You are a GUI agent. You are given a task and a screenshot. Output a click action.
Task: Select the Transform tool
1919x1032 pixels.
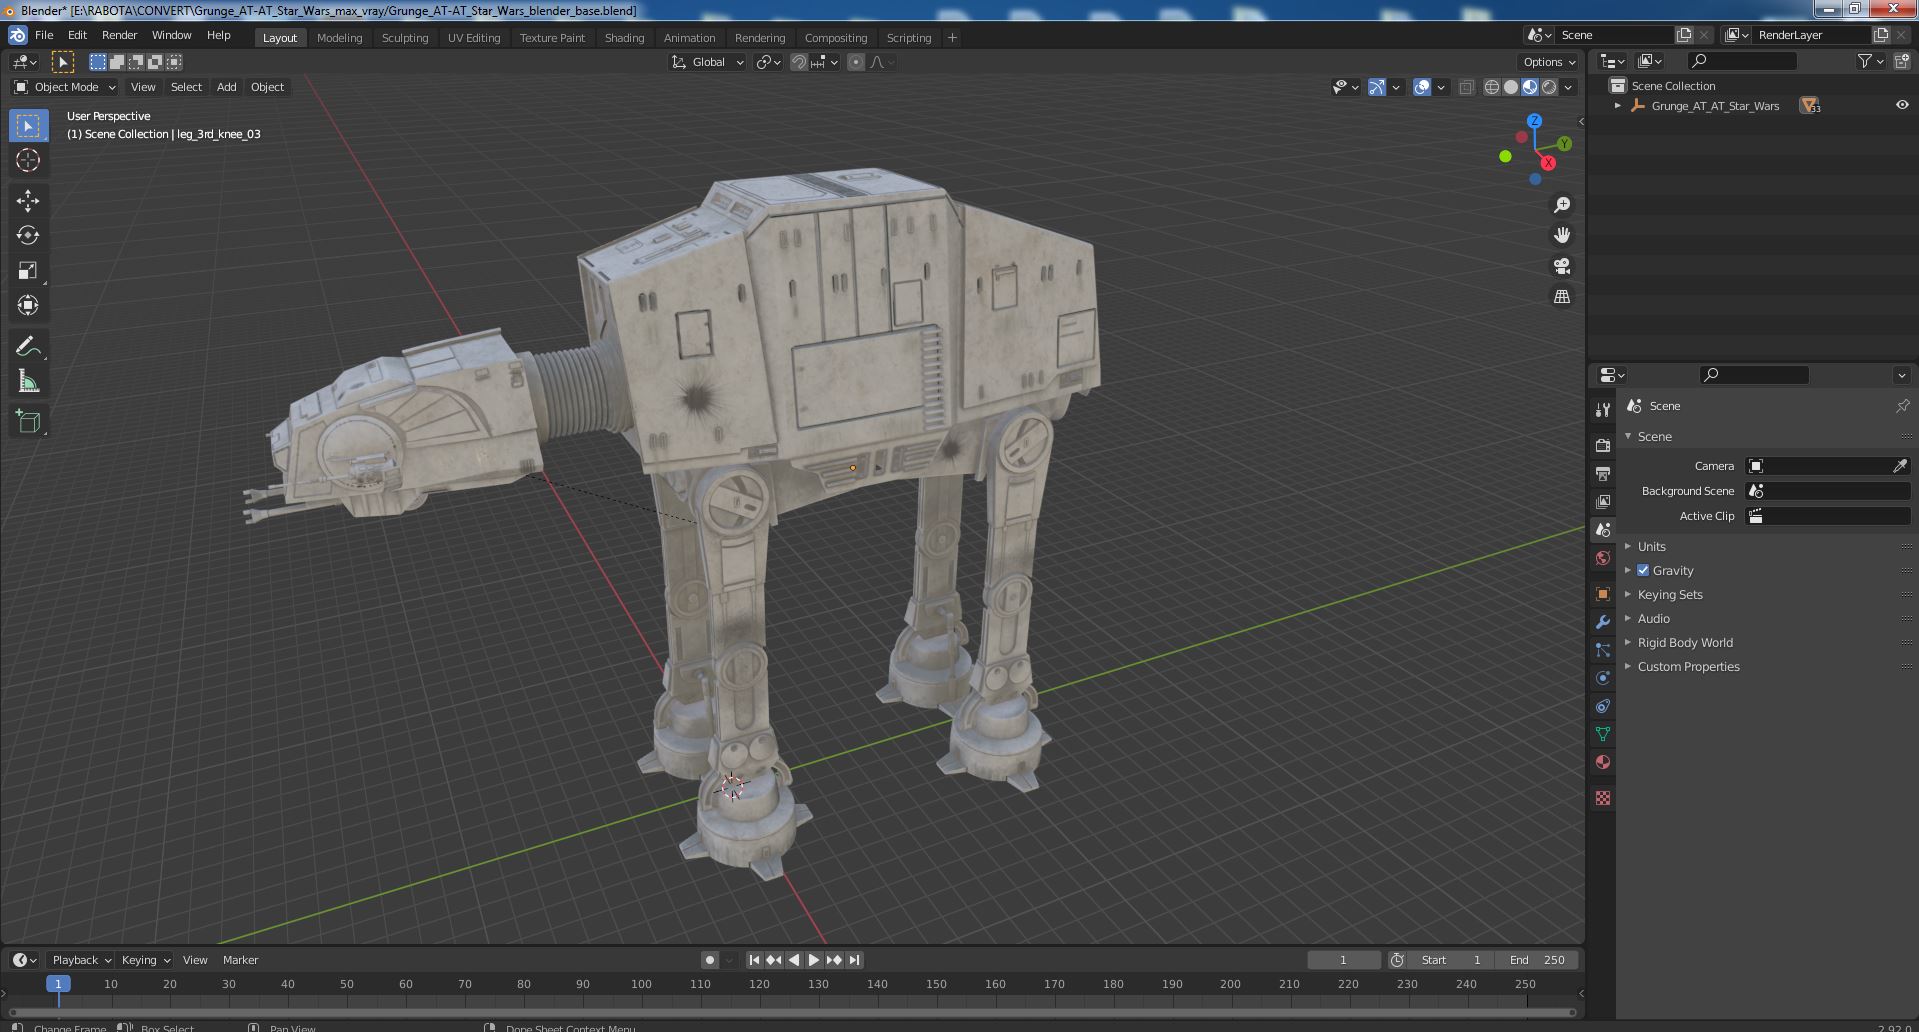tap(28, 305)
